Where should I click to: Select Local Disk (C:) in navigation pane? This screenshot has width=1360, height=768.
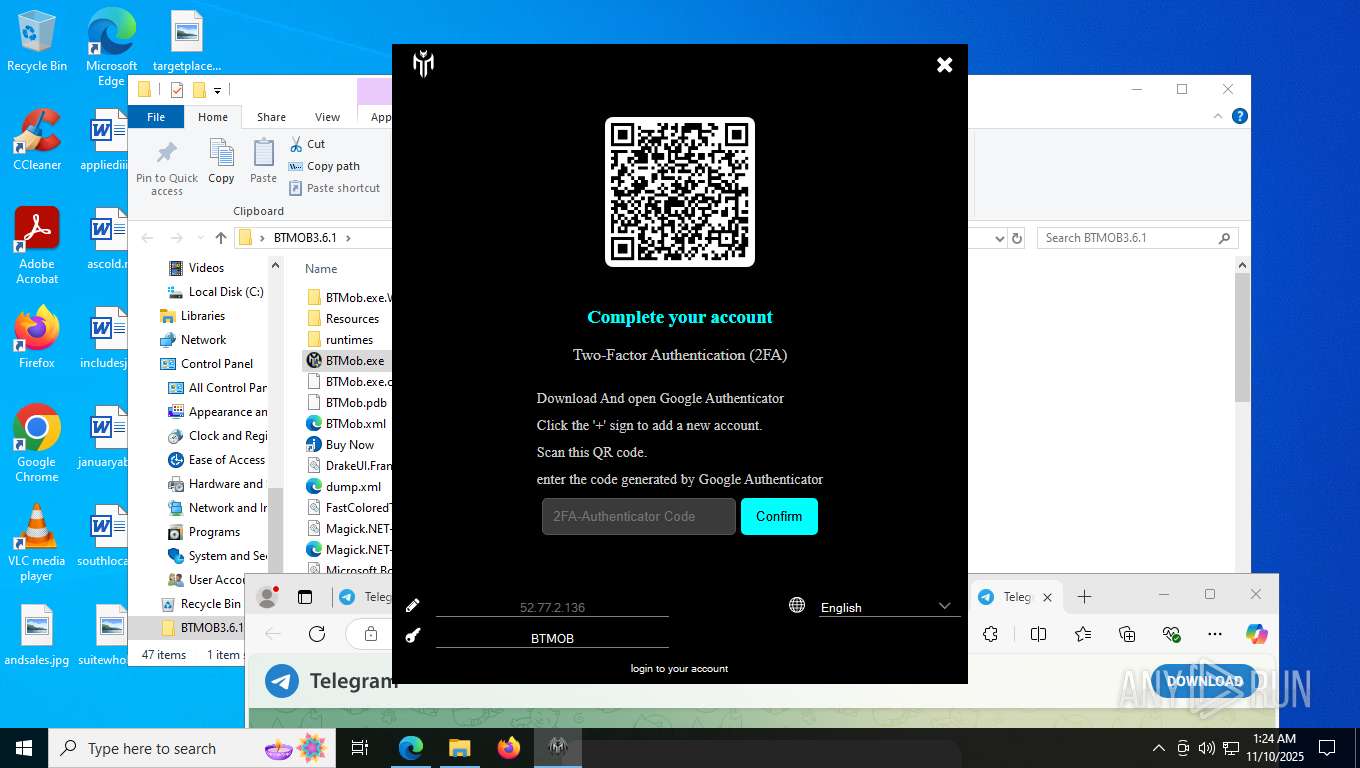[x=226, y=292]
